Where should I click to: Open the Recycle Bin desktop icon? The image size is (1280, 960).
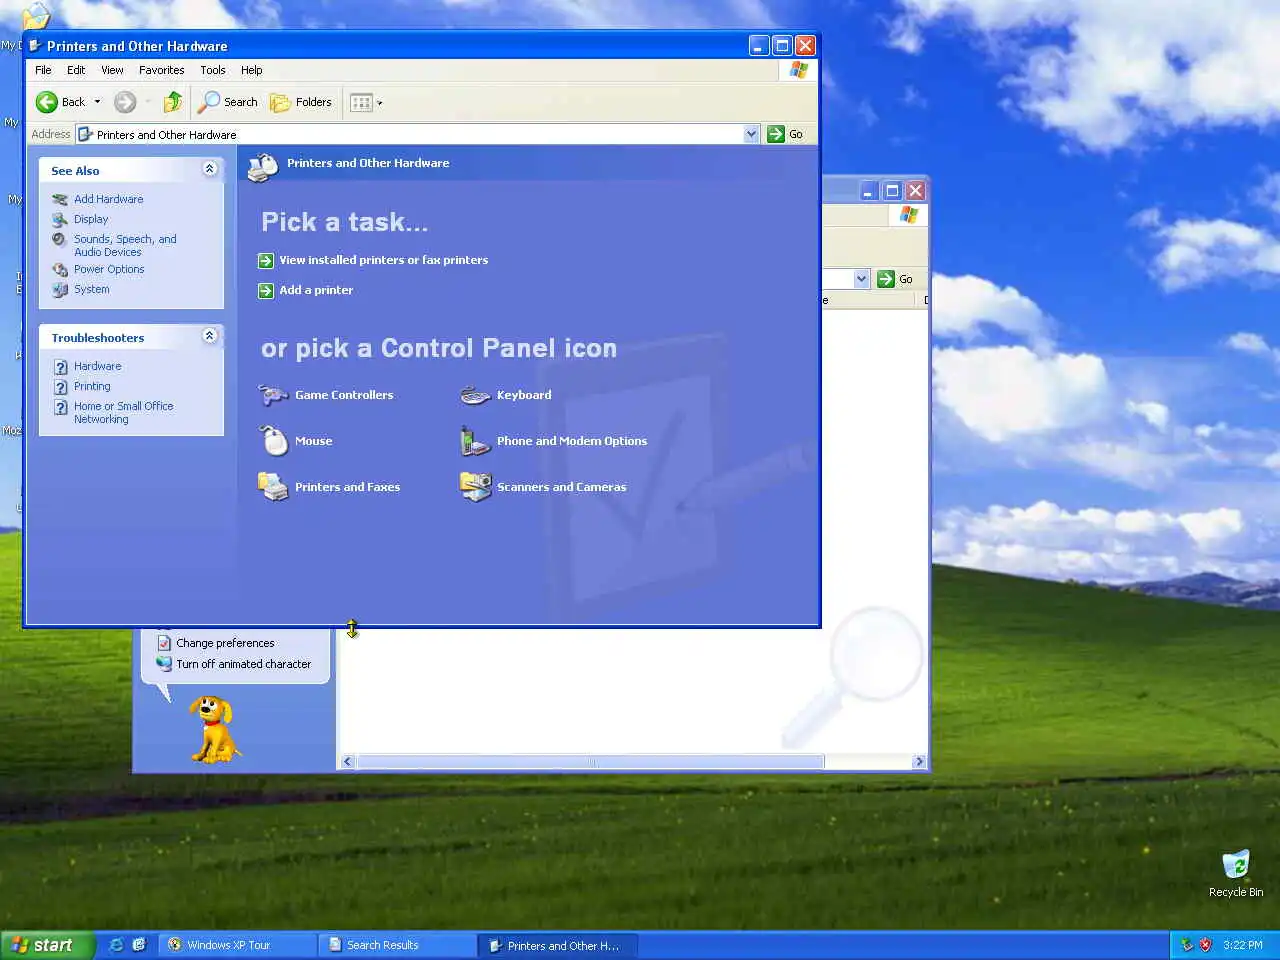click(1236, 874)
